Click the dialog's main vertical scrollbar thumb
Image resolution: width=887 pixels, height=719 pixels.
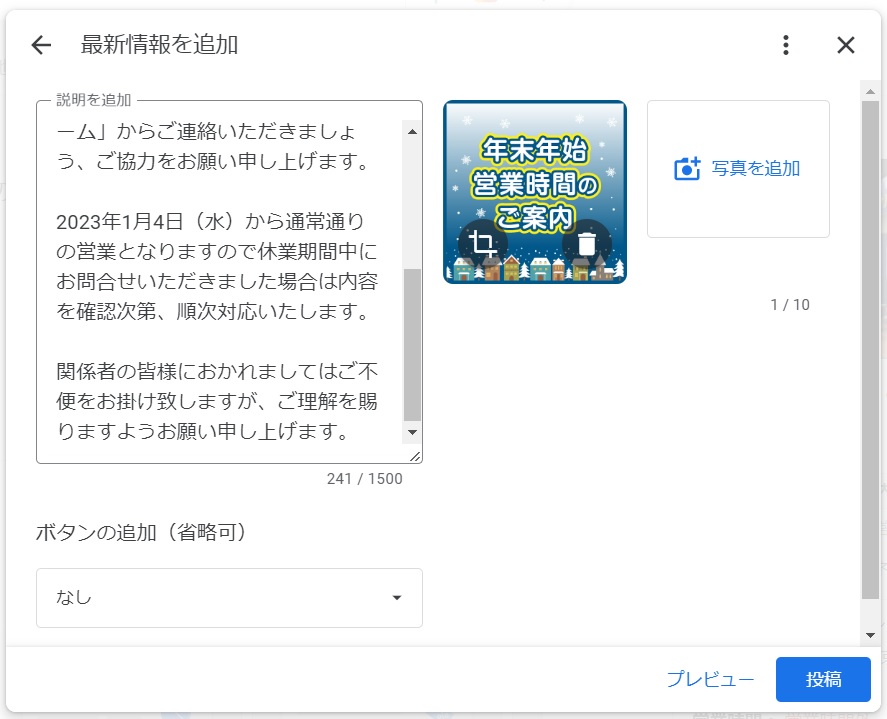871,350
